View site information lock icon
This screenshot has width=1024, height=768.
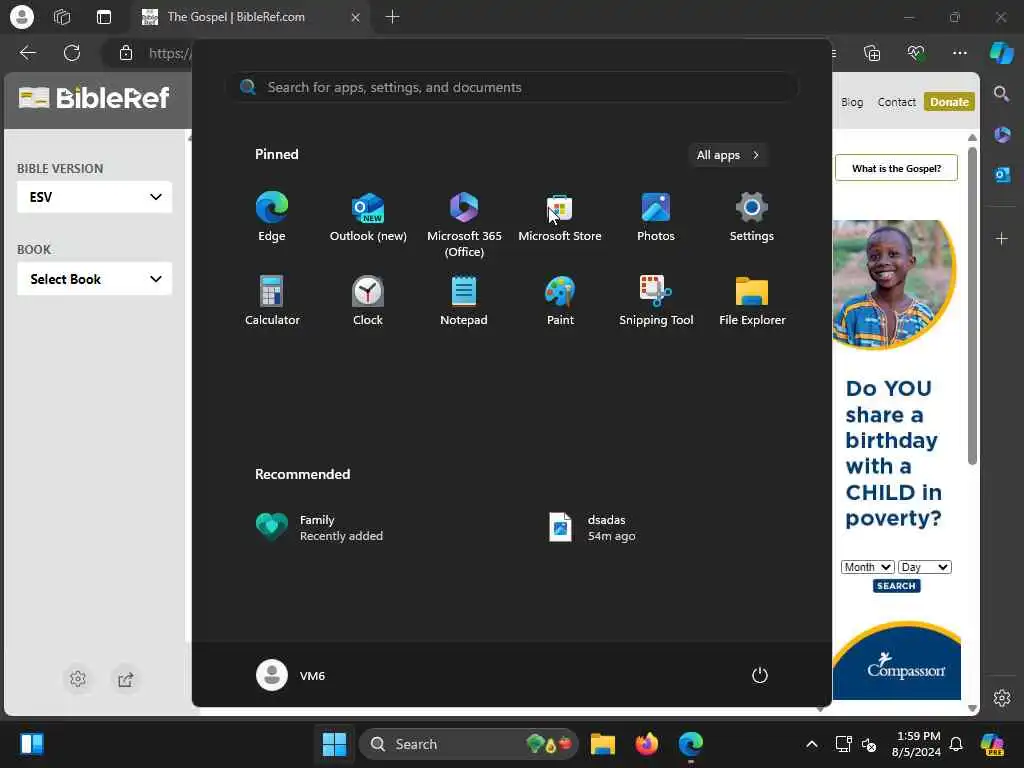click(x=125, y=53)
